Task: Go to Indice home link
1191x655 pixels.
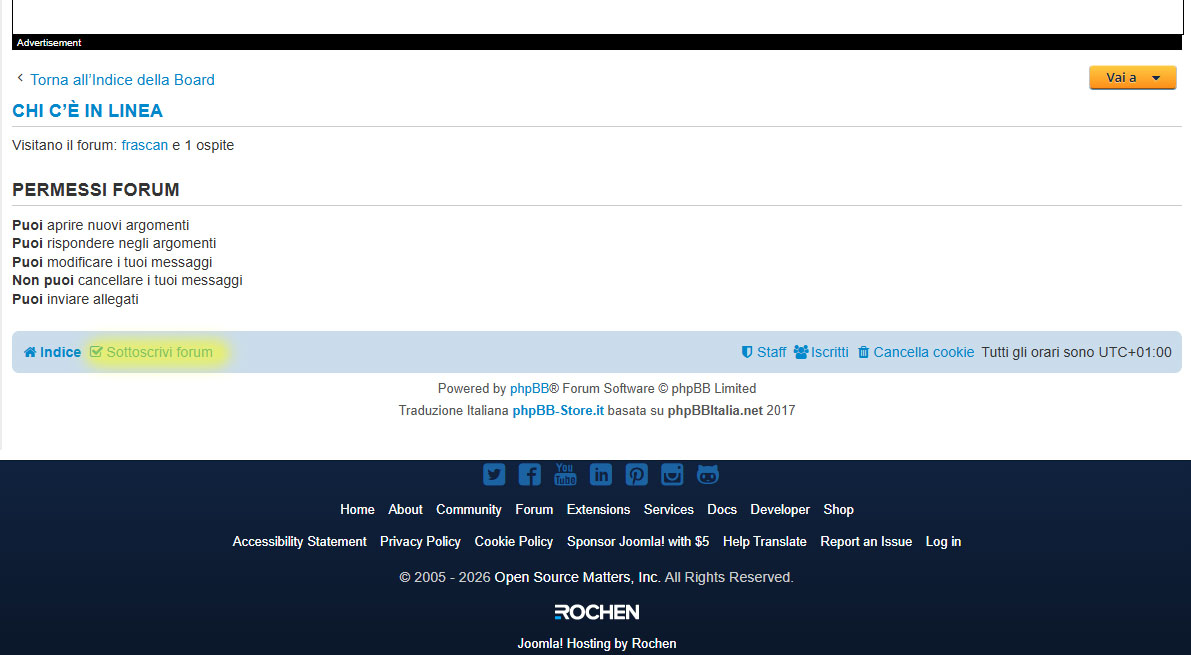Action: pyautogui.click(x=52, y=352)
